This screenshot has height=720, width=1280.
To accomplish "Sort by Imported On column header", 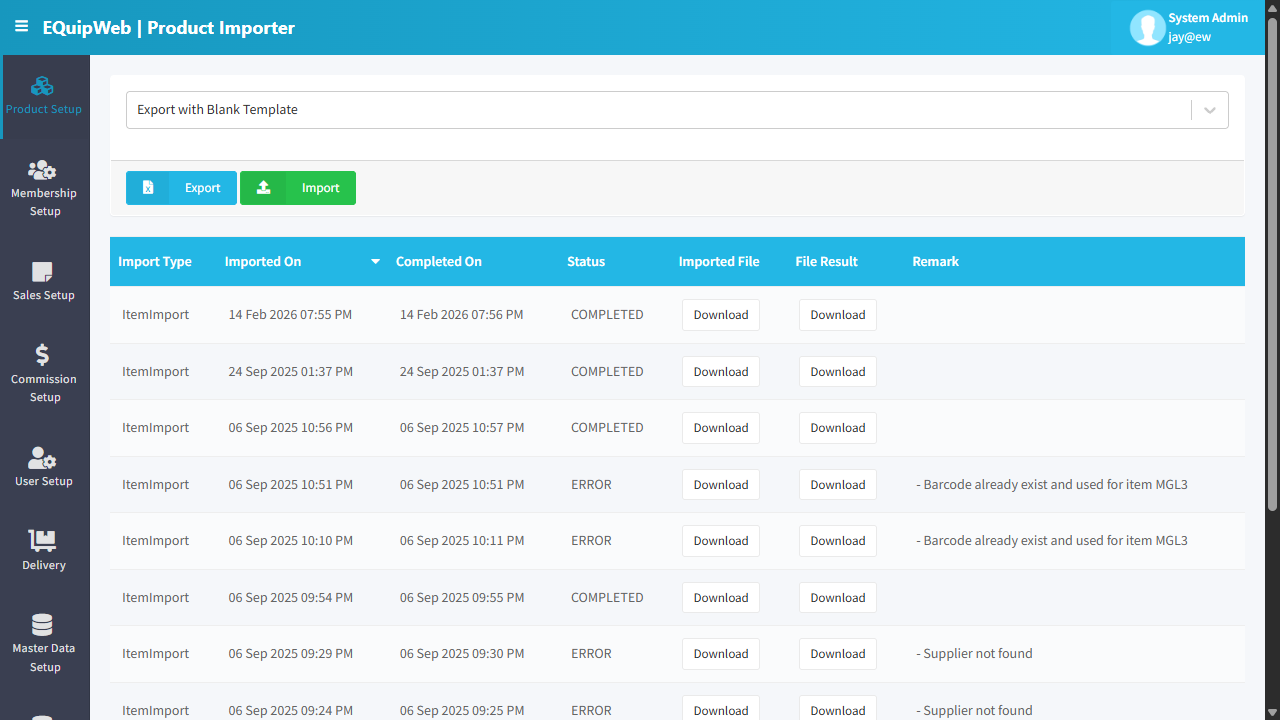I will pos(263,262).
